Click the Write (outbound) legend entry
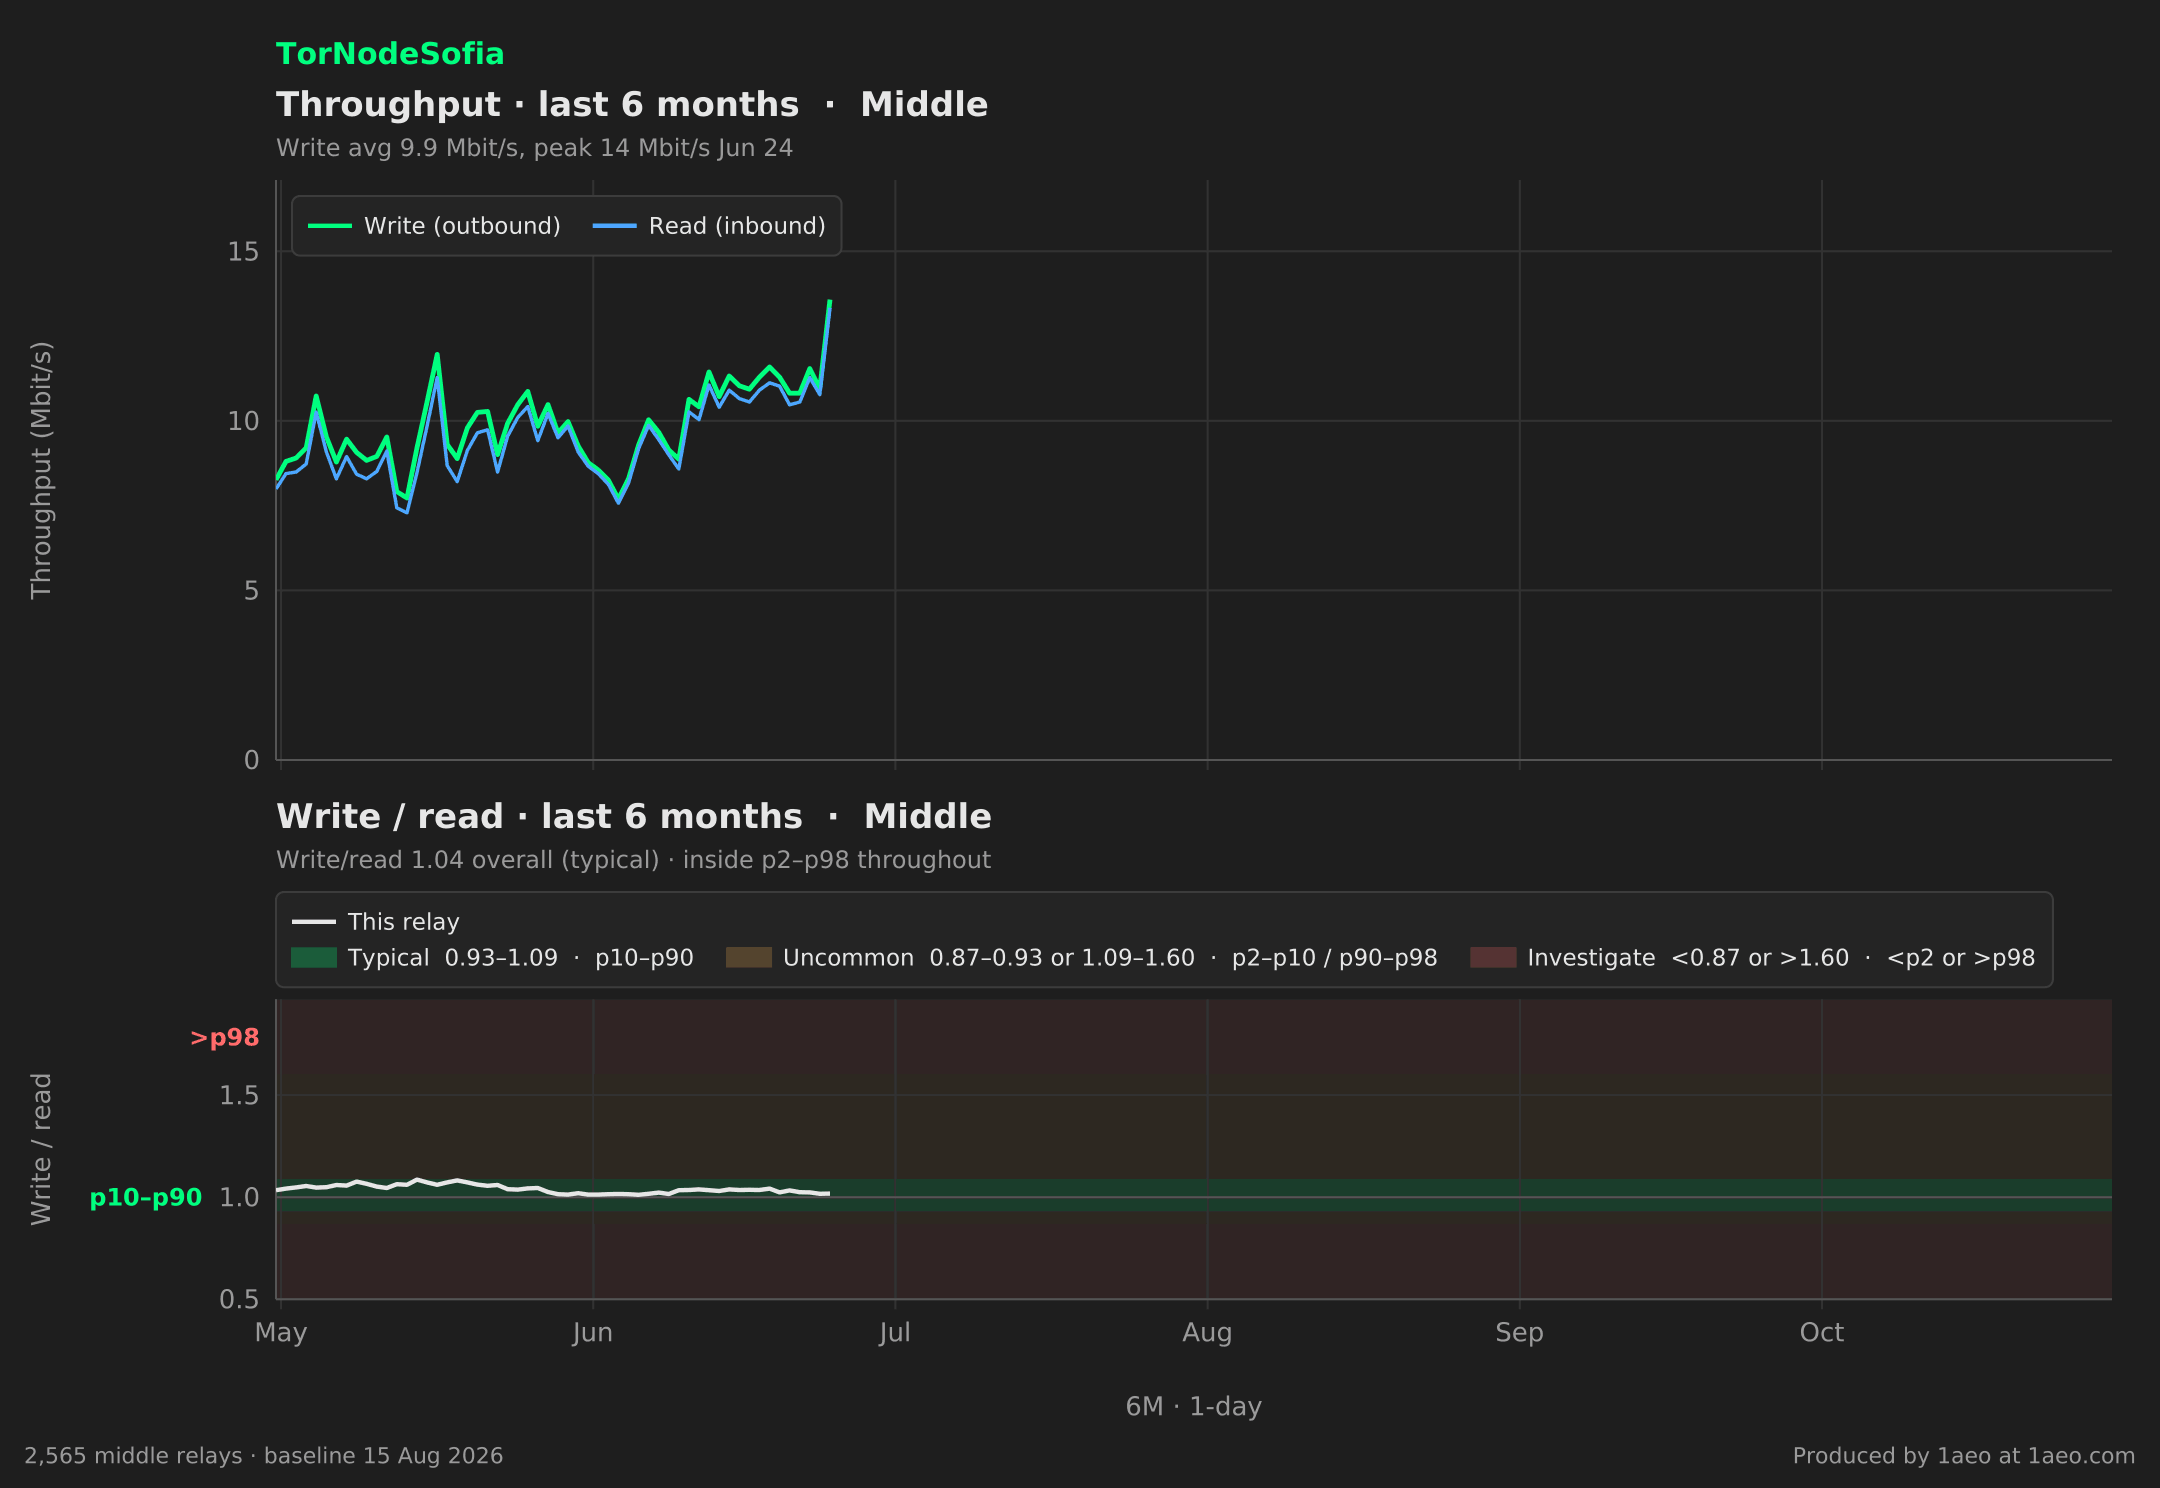Viewport: 2160px width, 1488px height. coord(434,226)
